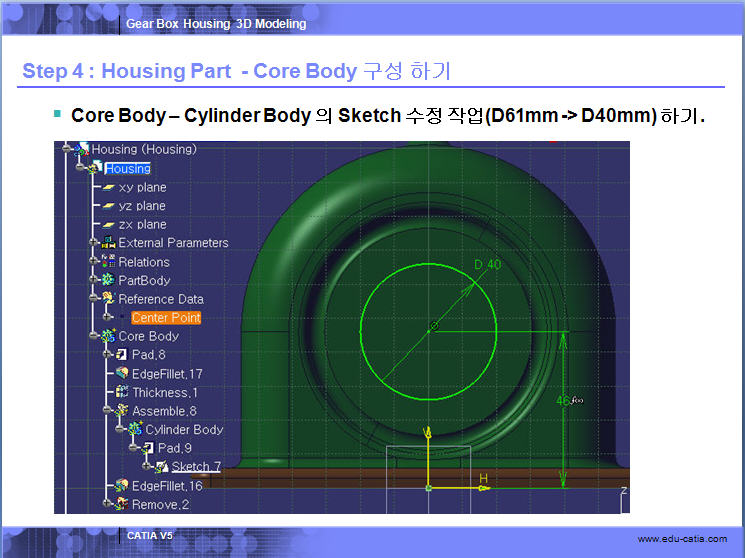Click the xy plane icon in tree
745x558 pixels.
tap(108, 187)
